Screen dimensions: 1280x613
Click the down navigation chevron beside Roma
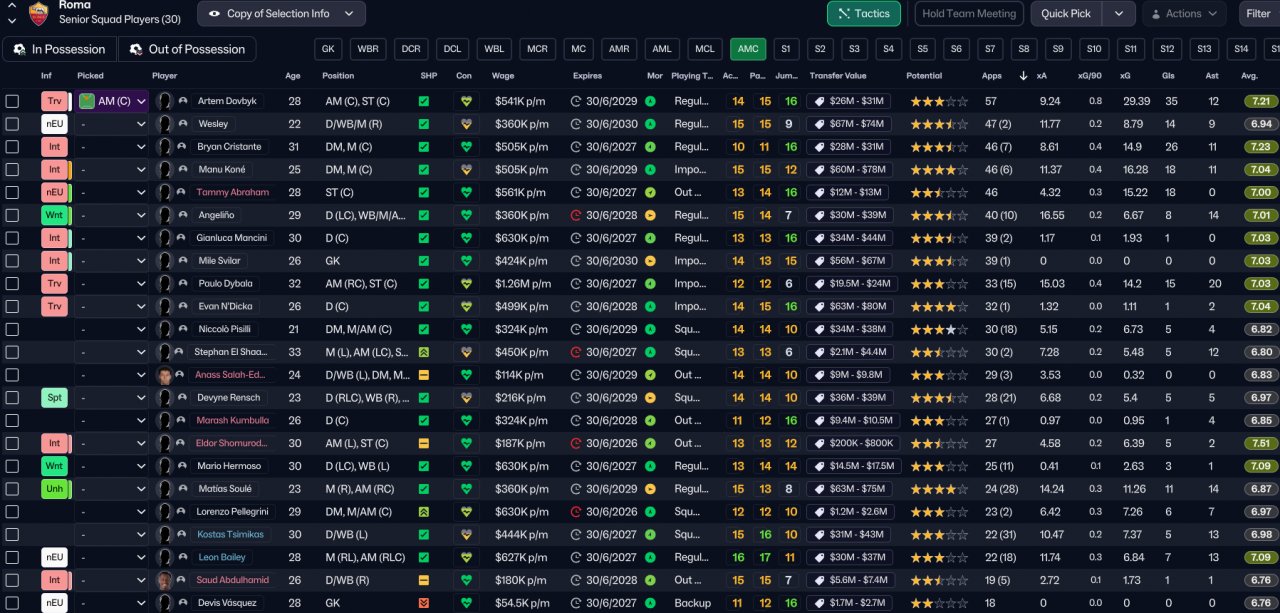click(x=11, y=20)
